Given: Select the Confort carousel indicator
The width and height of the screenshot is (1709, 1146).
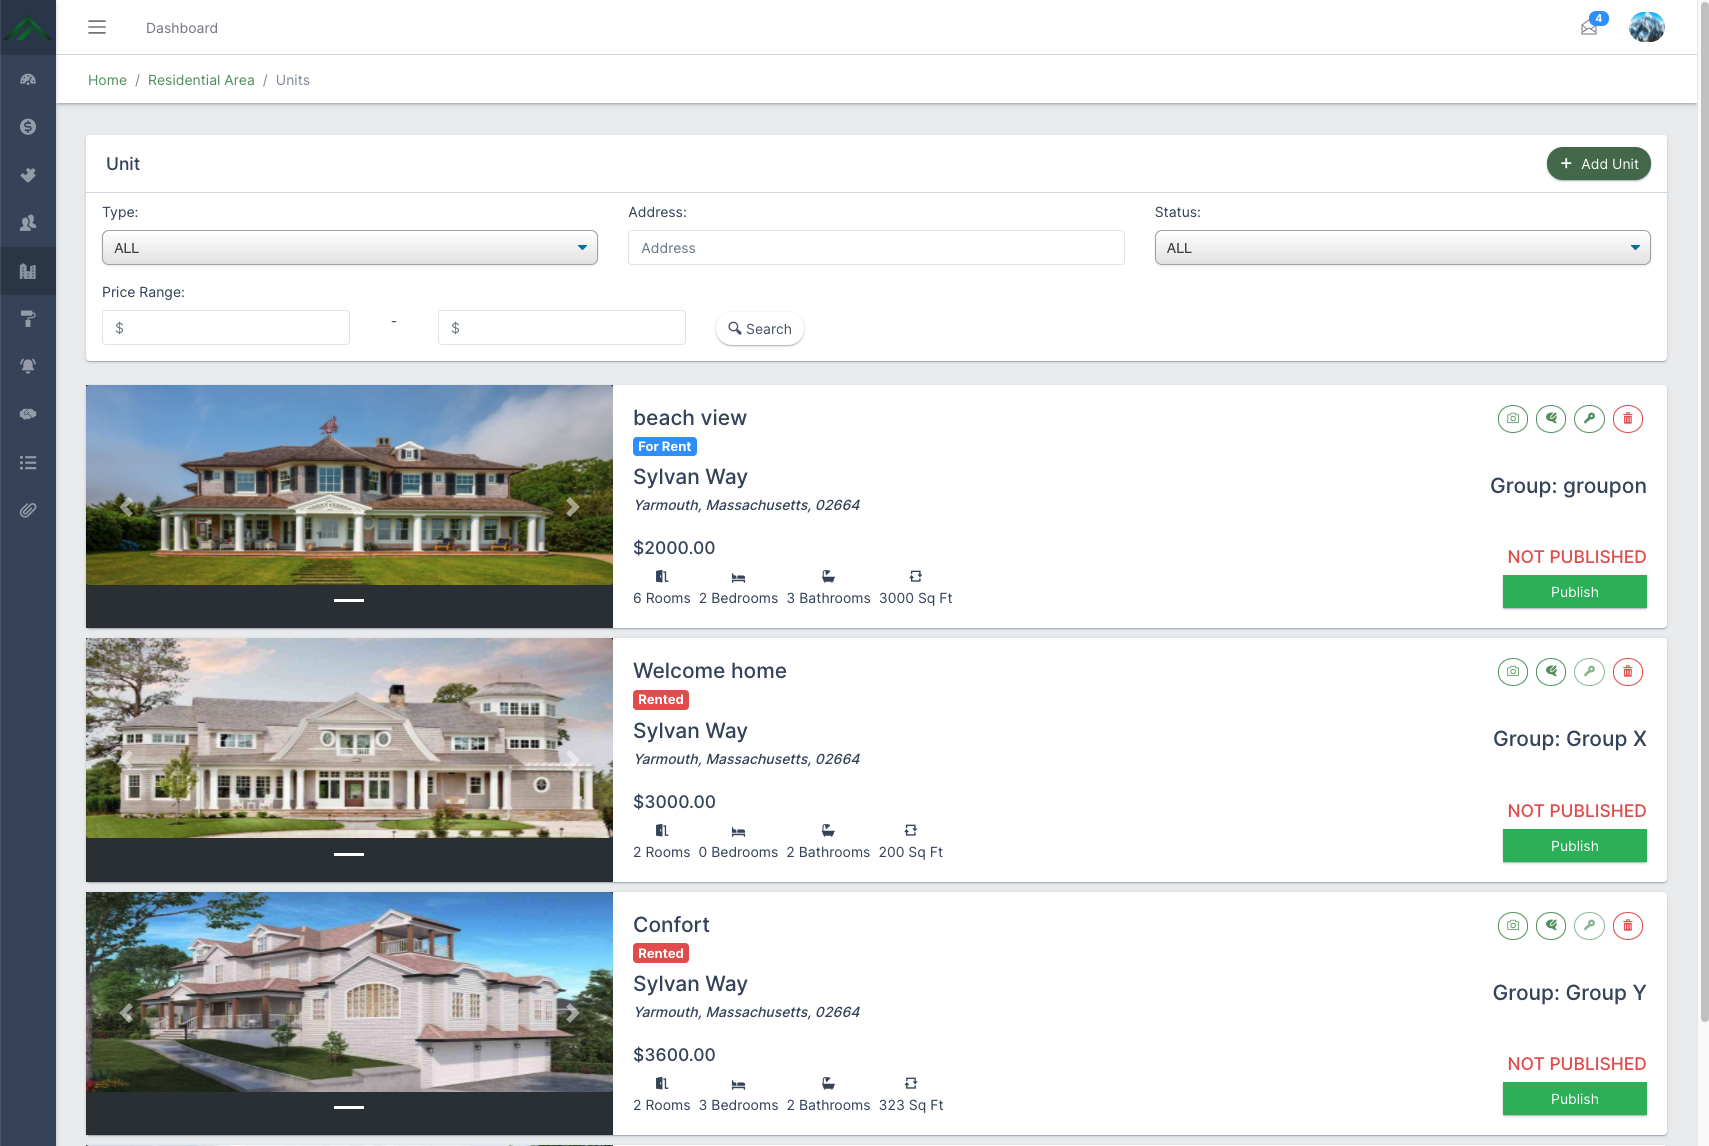Looking at the screenshot, I should 349,1107.
